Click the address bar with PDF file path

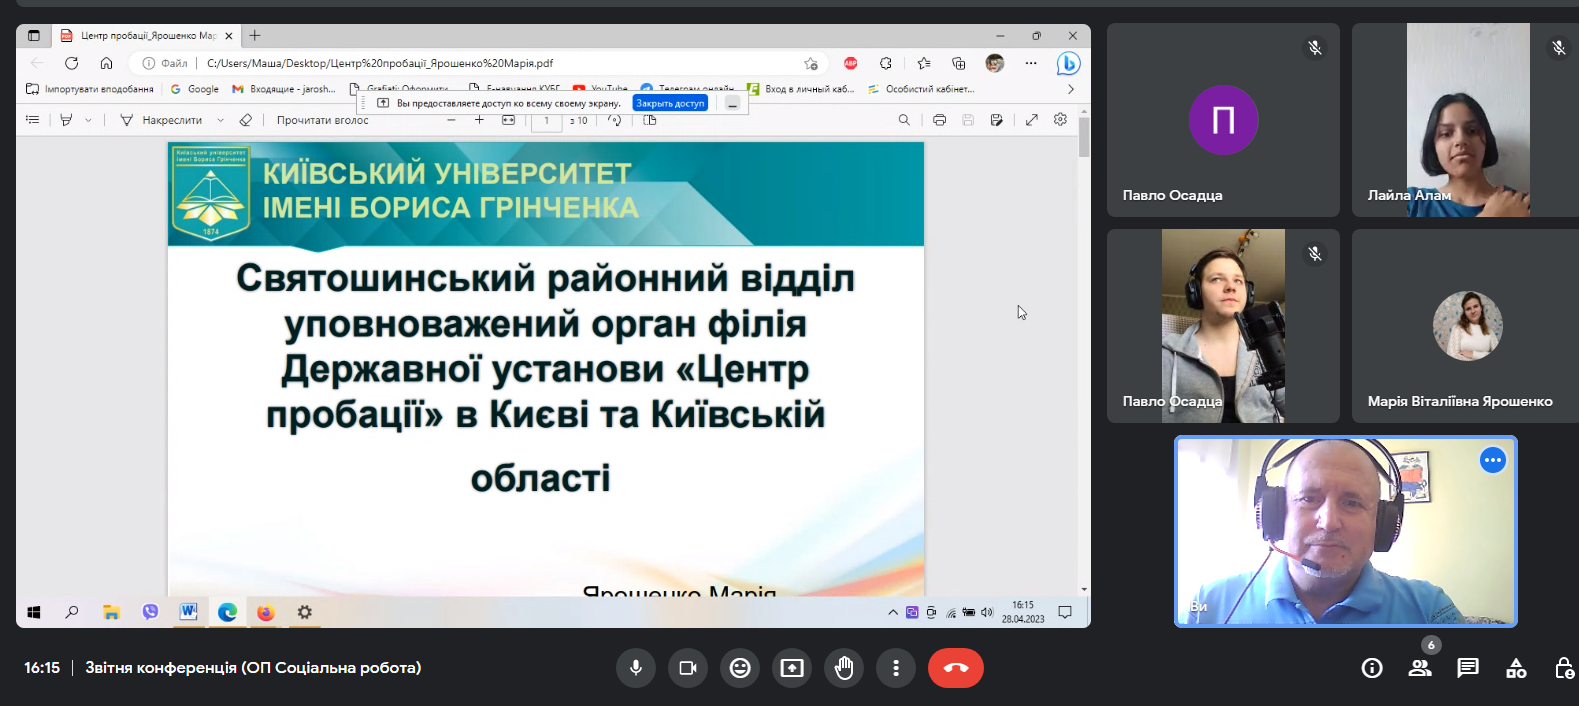click(480, 63)
